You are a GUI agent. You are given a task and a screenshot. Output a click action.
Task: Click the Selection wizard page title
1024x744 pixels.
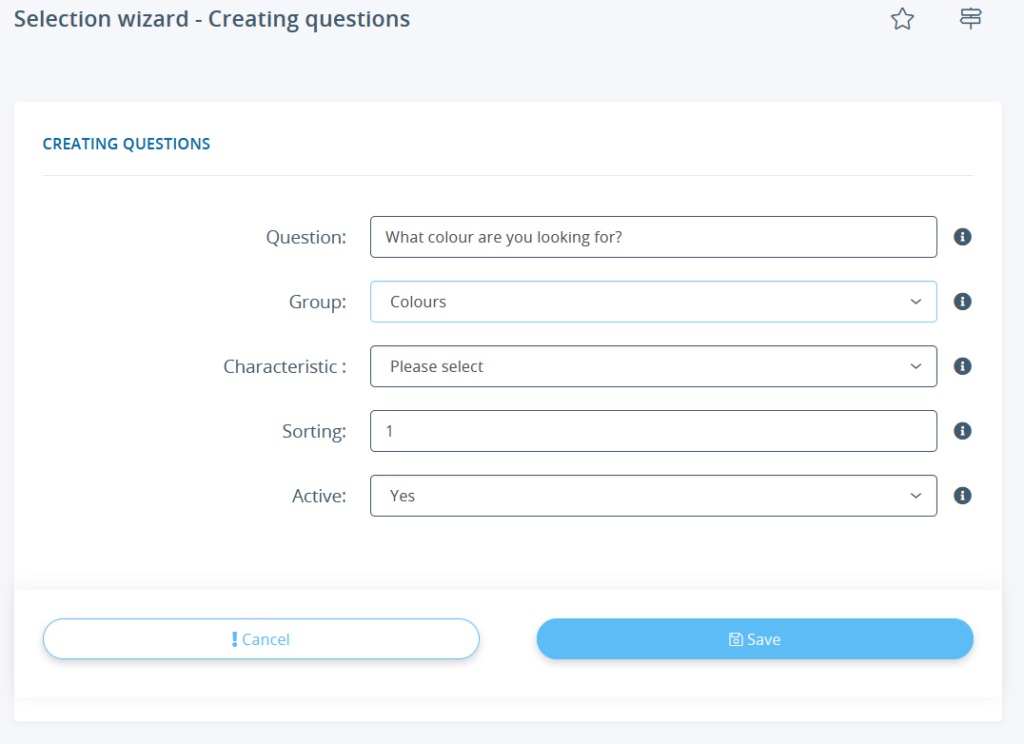click(x=211, y=18)
